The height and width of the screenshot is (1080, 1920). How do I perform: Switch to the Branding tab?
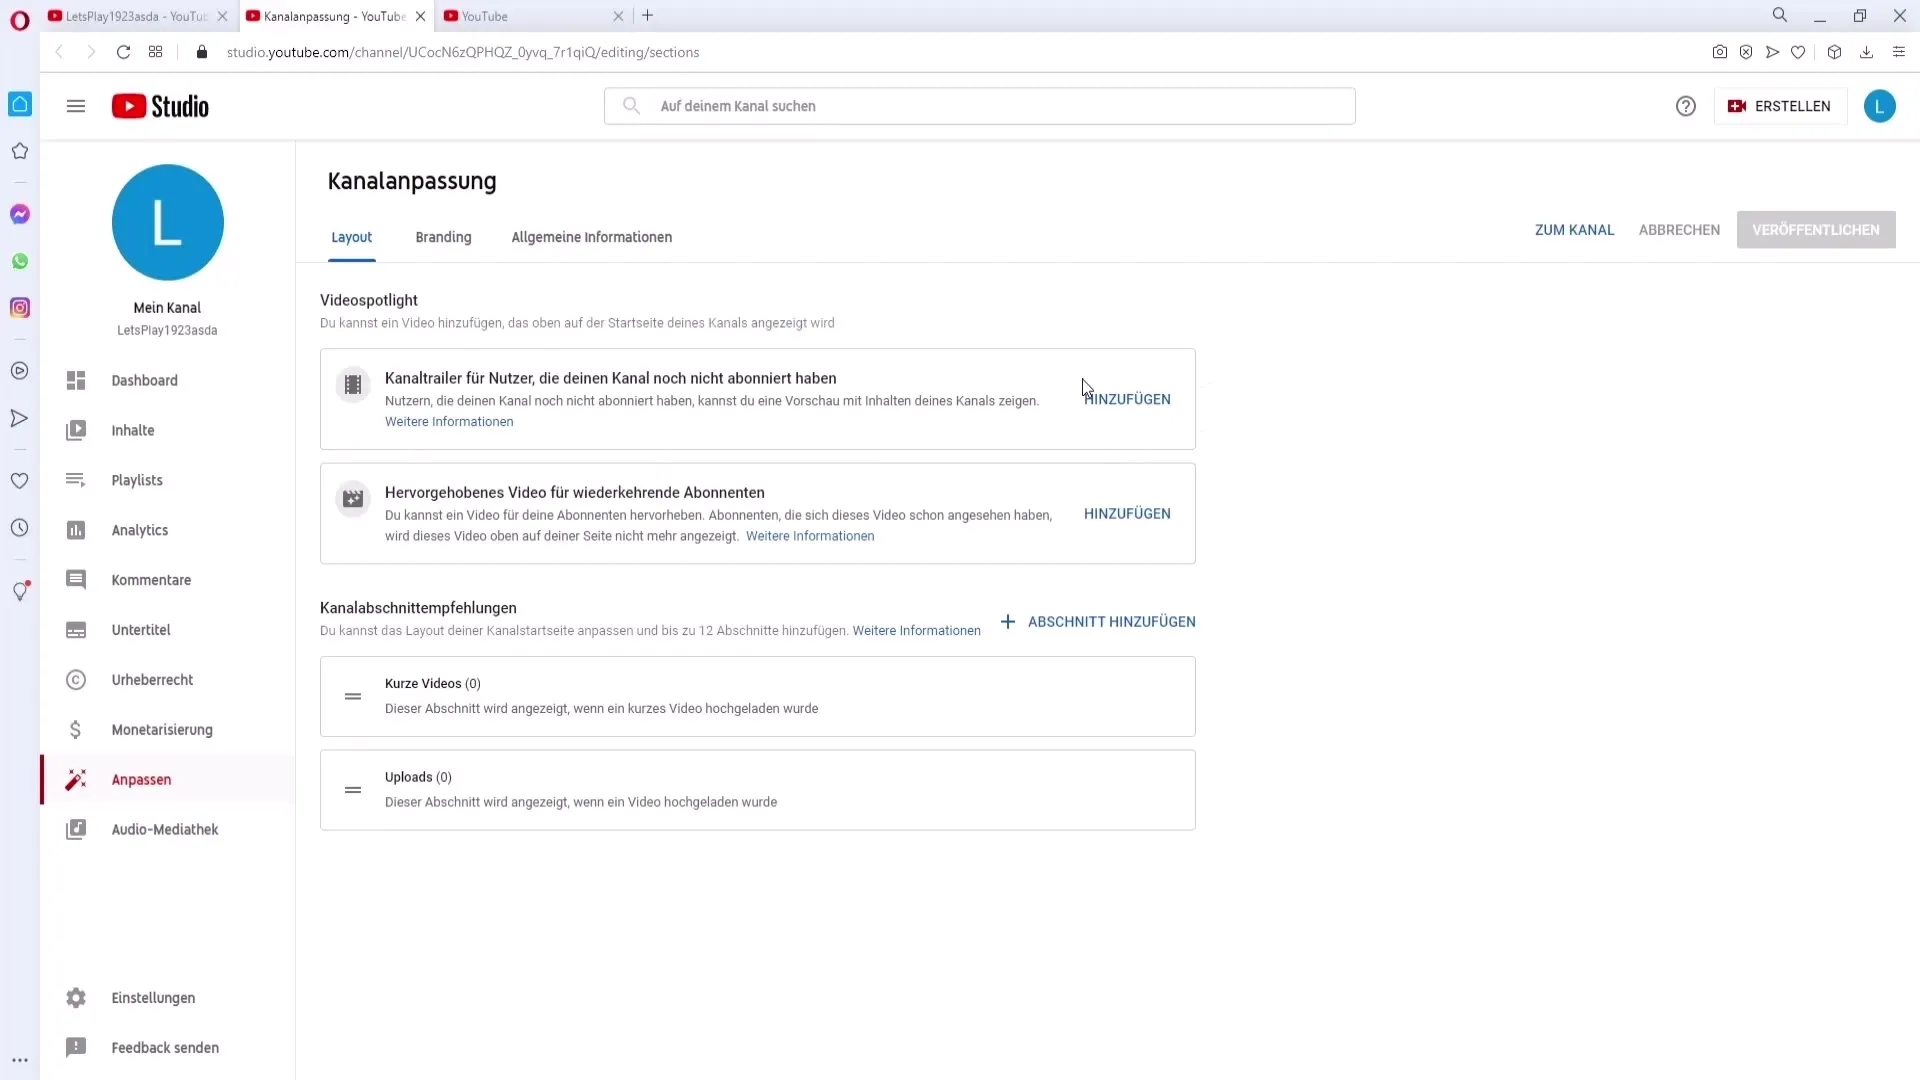point(443,236)
